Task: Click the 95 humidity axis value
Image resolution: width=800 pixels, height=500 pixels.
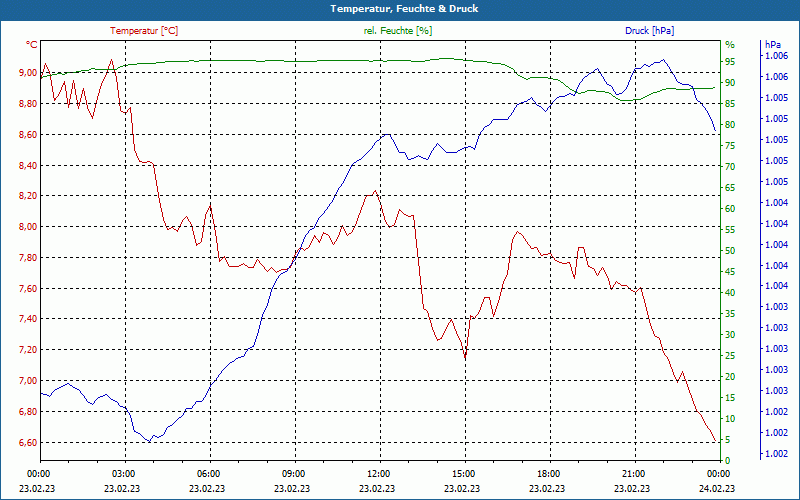Action: click(x=730, y=62)
